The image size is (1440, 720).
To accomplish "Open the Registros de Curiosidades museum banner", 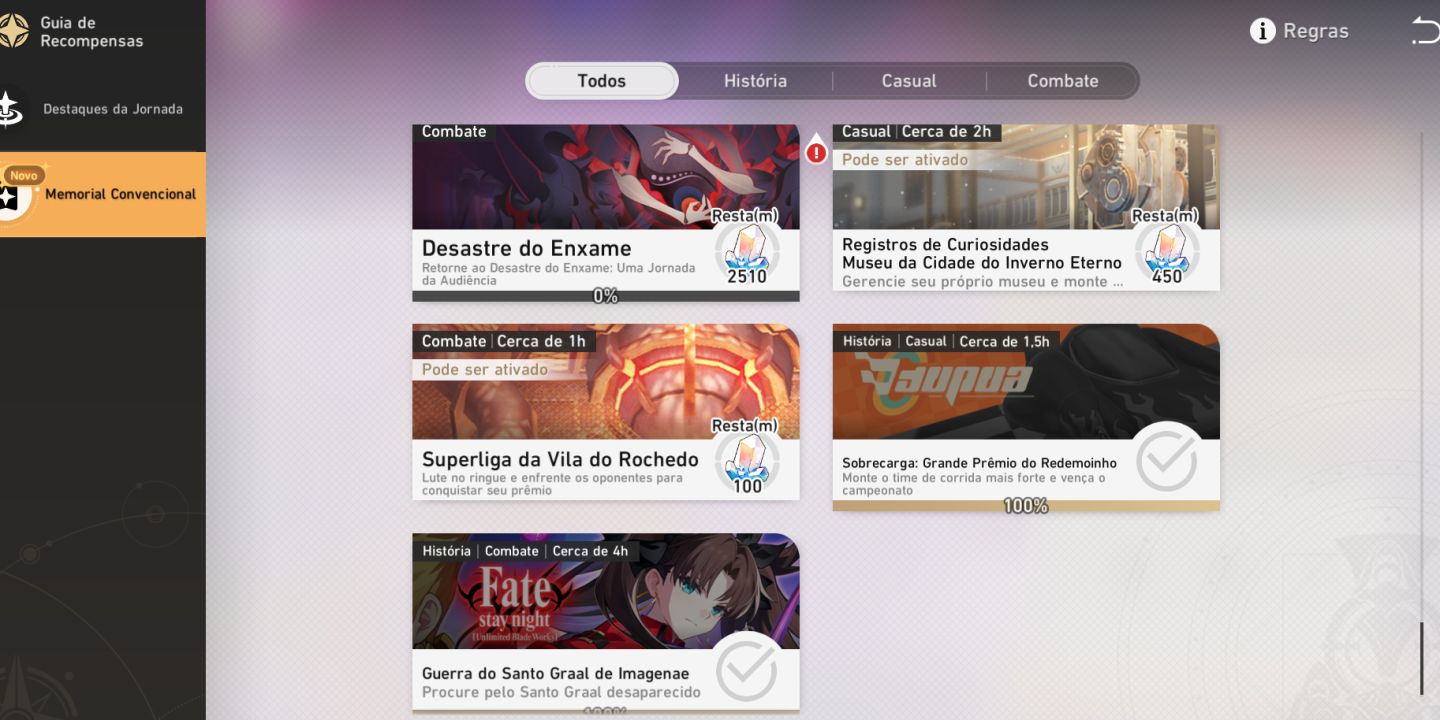I will 1026,177.
